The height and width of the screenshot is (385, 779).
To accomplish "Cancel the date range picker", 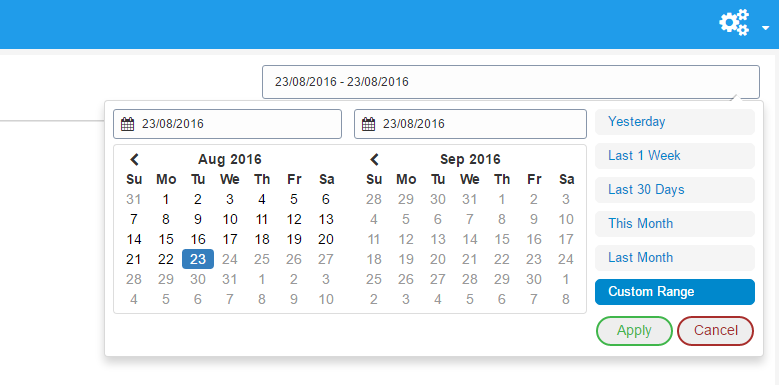I will [715, 331].
